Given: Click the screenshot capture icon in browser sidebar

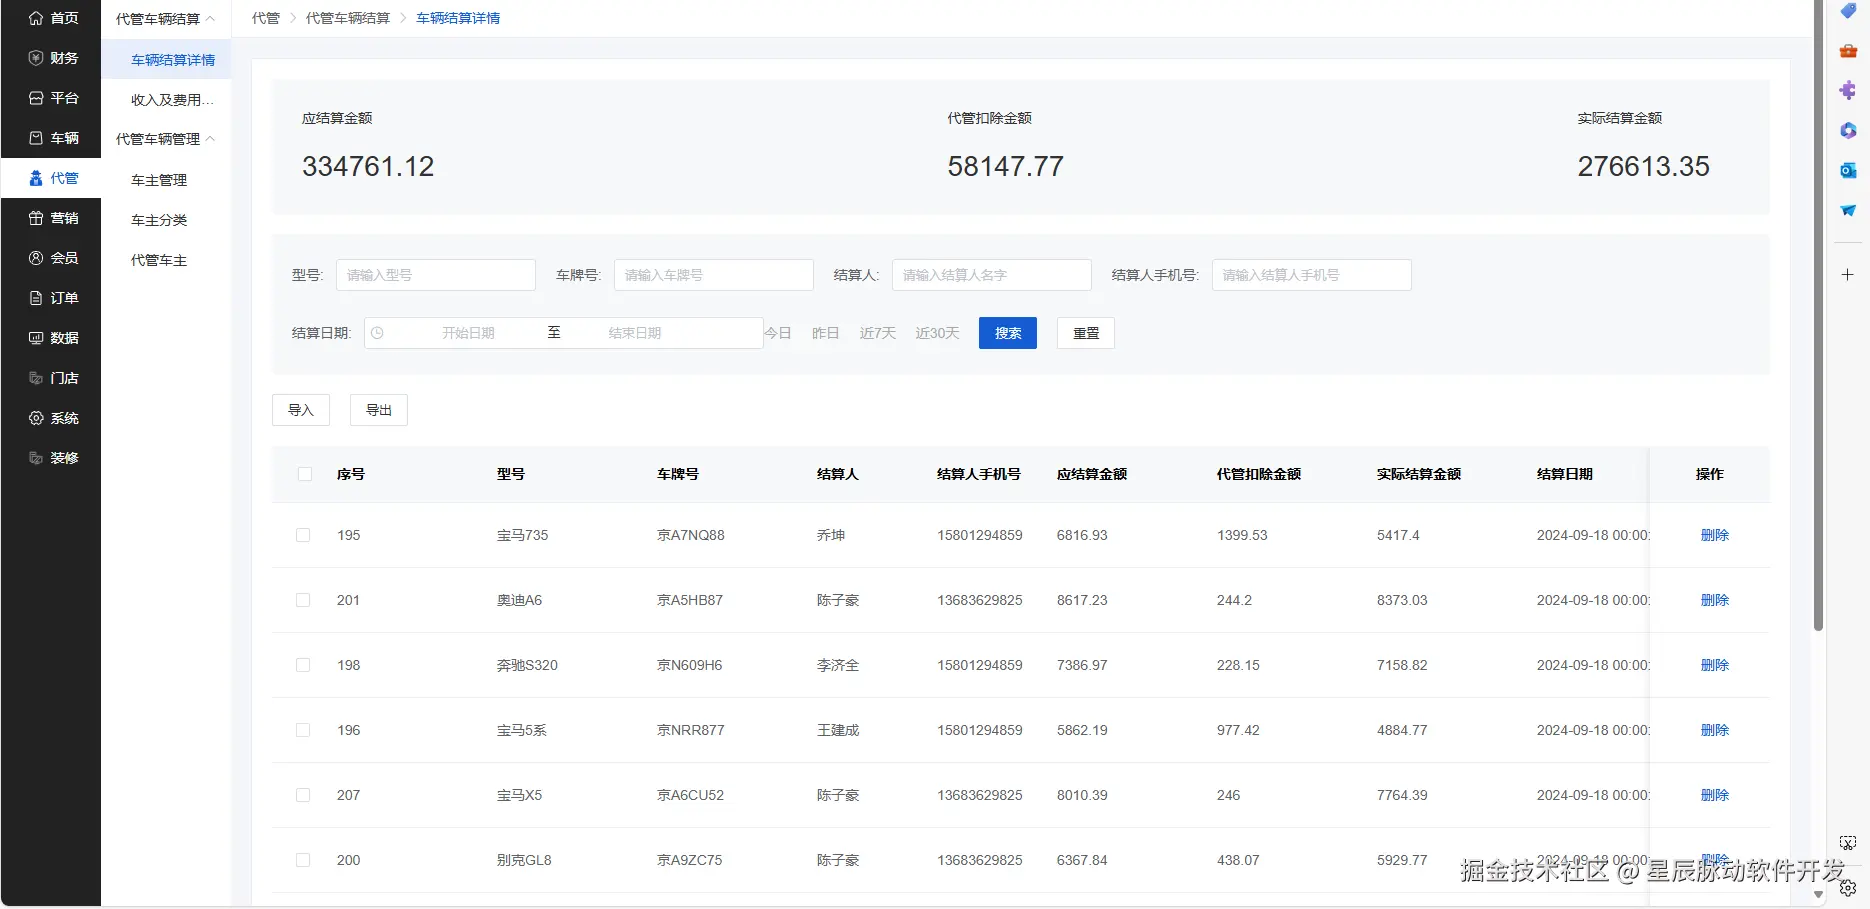Looking at the screenshot, I should 1848,844.
